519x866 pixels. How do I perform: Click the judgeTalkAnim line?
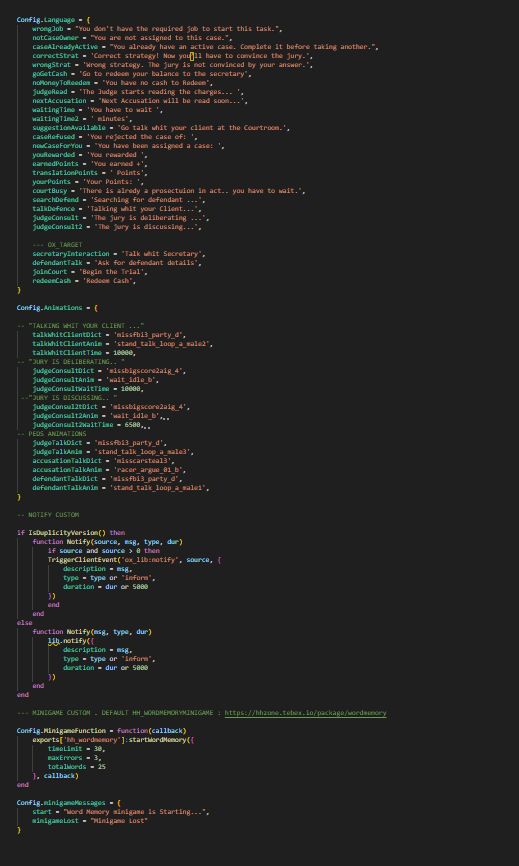click(x=113, y=452)
